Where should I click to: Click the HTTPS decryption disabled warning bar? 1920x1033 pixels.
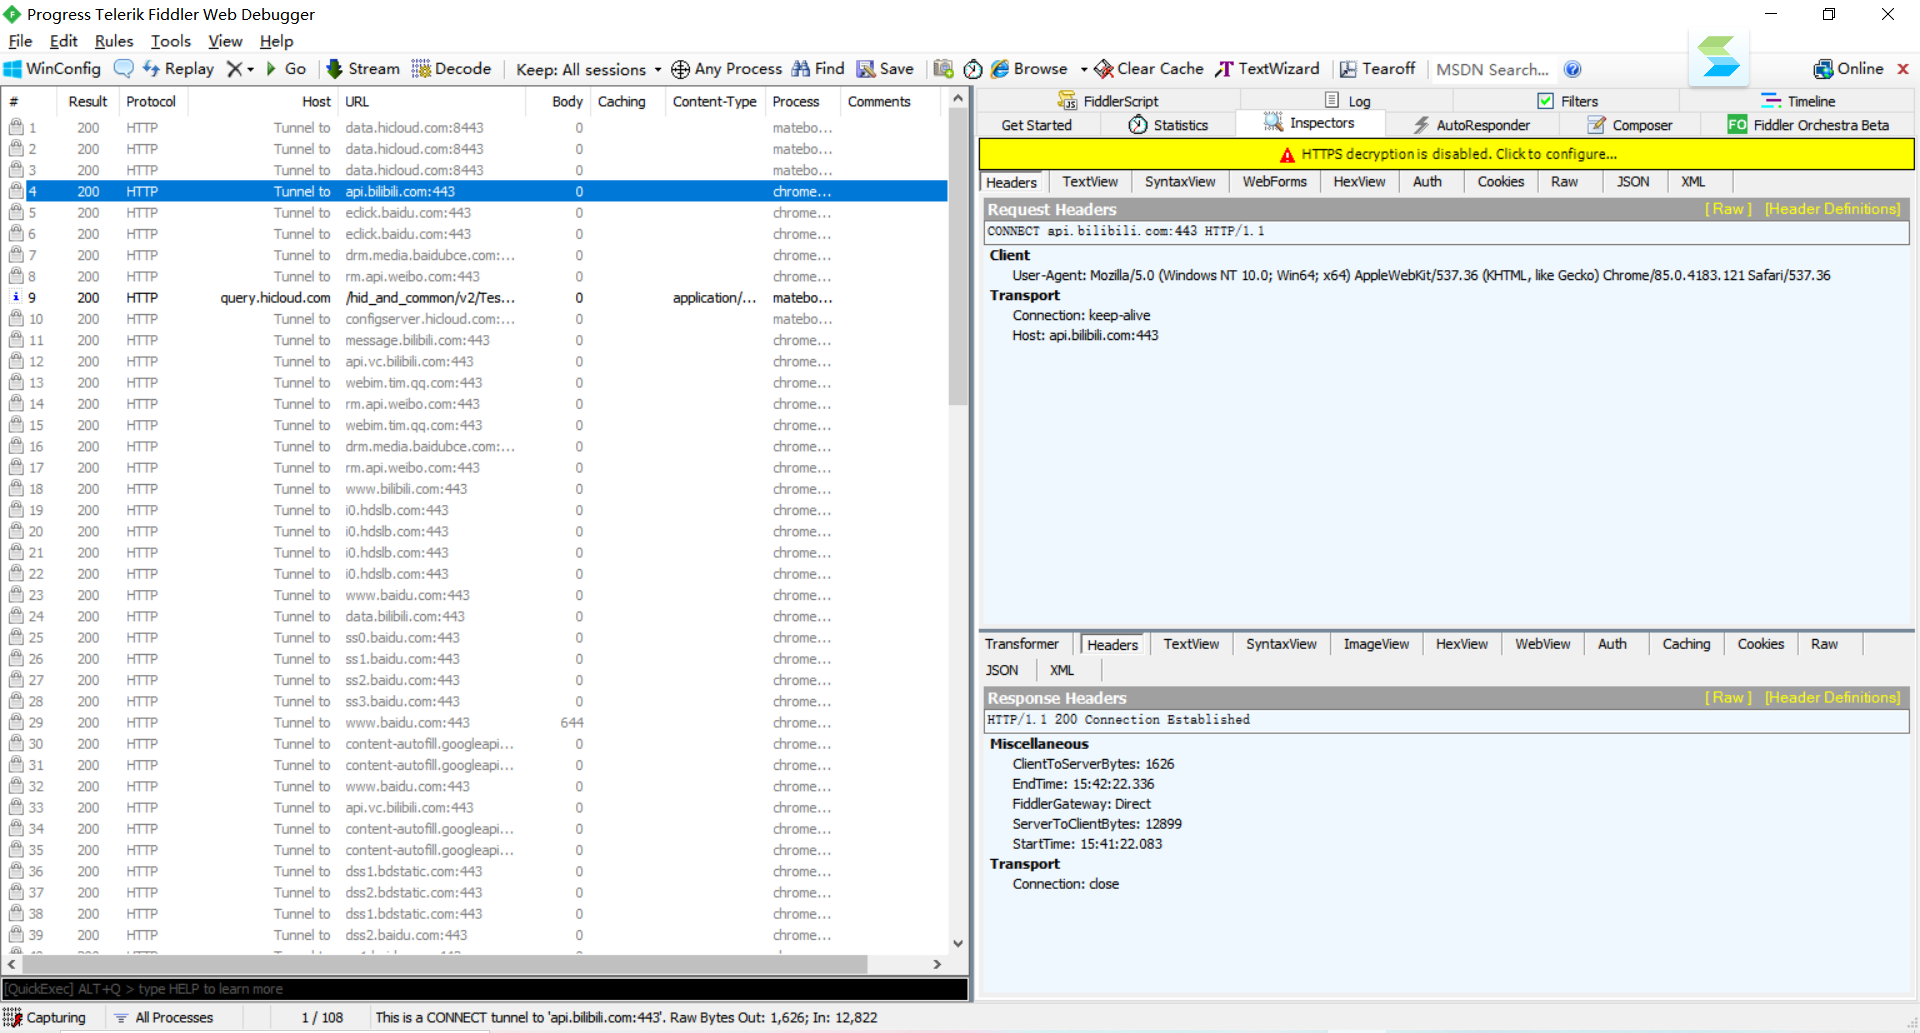point(1446,154)
